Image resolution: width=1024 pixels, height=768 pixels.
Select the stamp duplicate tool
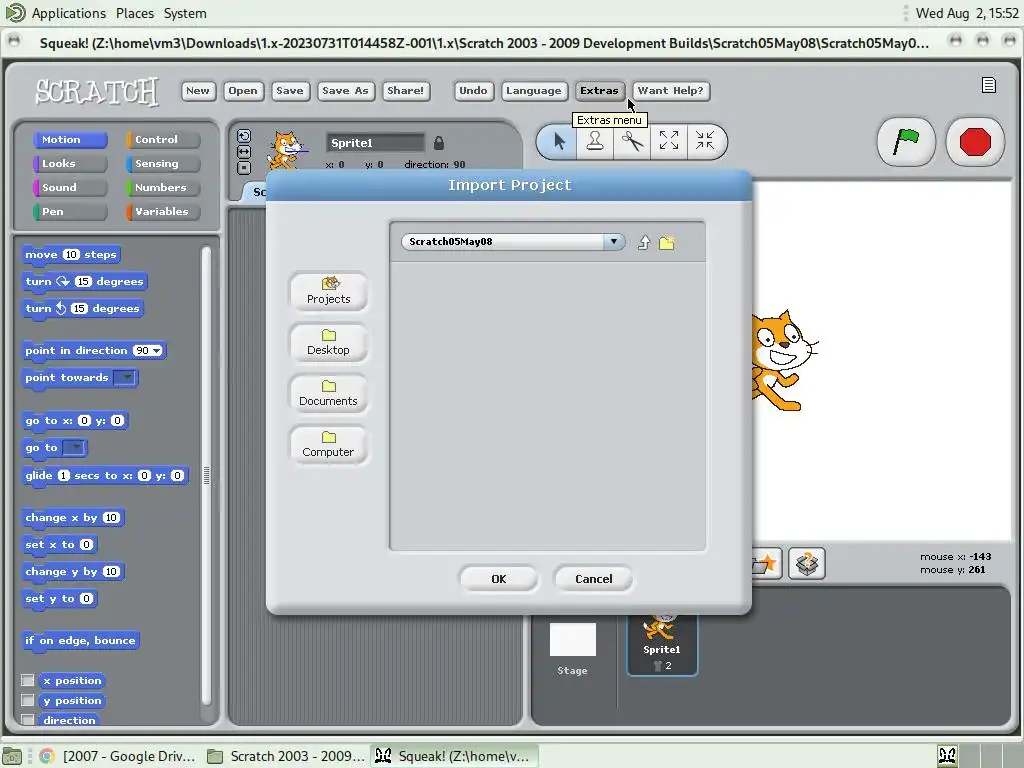(594, 141)
